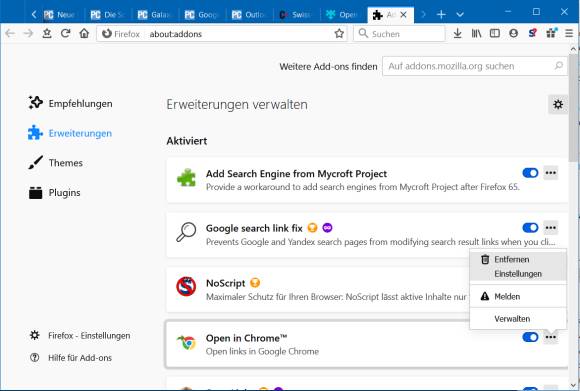580x391 pixels.
Task: Open more options for Google search link fix
Action: pos(550,227)
